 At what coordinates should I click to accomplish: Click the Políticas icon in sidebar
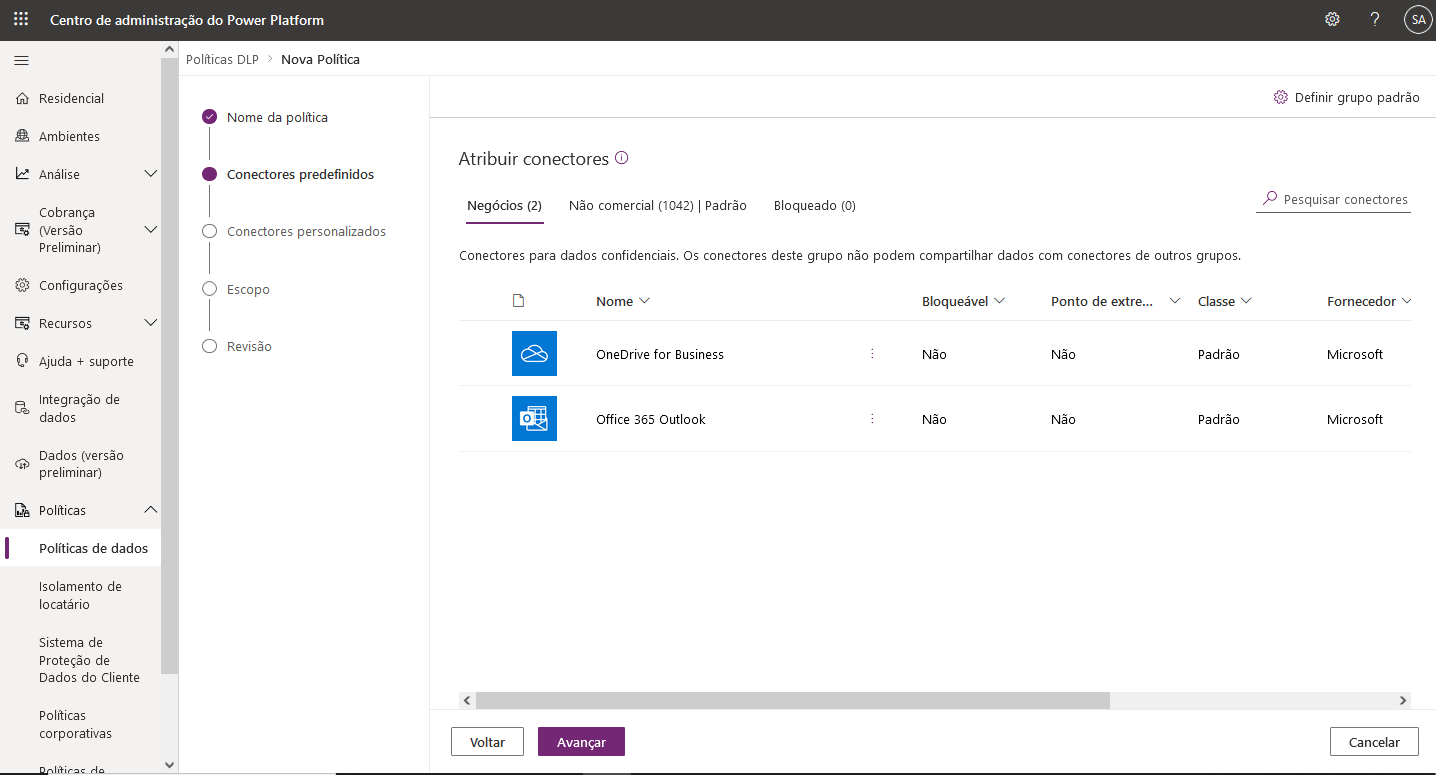(x=22, y=510)
